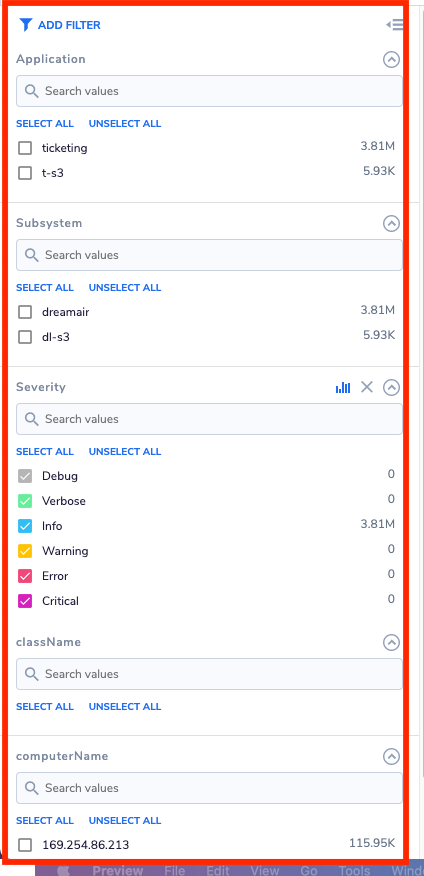Viewport: 424px width, 876px height.
Task: Check the ticketing application checkbox
Action: 25,148
